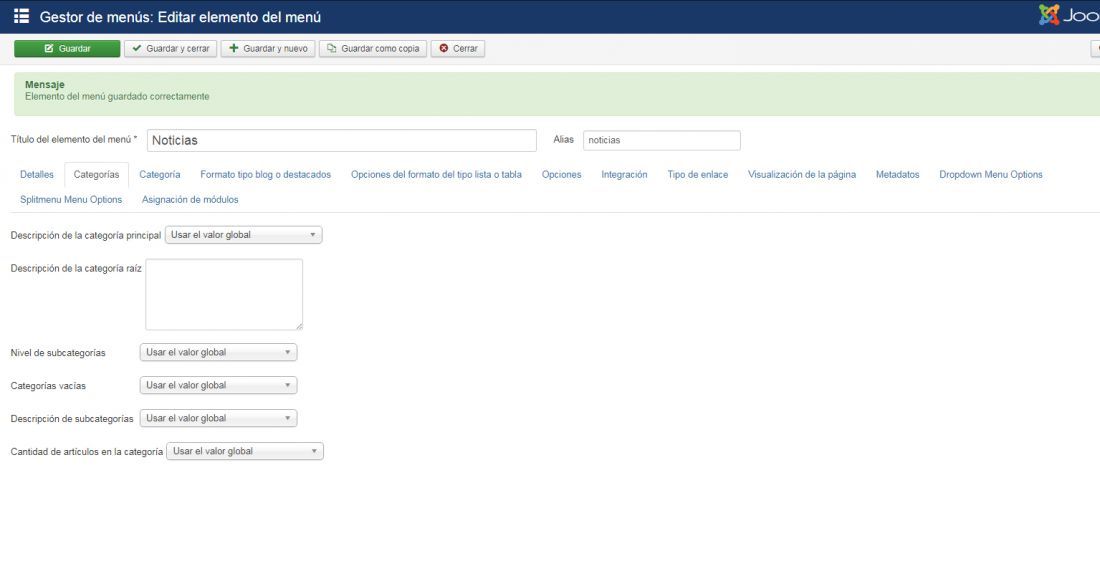Switch to the Detalles tab

(36, 175)
